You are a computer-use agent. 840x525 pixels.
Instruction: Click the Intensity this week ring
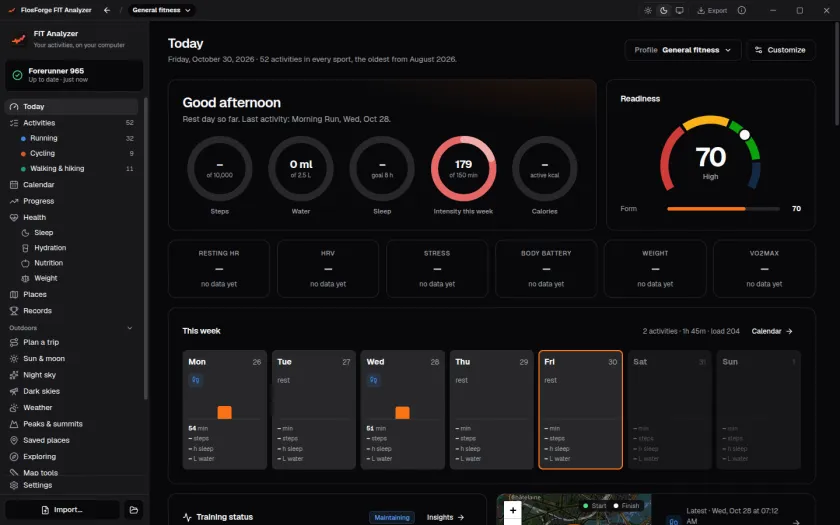click(x=463, y=168)
